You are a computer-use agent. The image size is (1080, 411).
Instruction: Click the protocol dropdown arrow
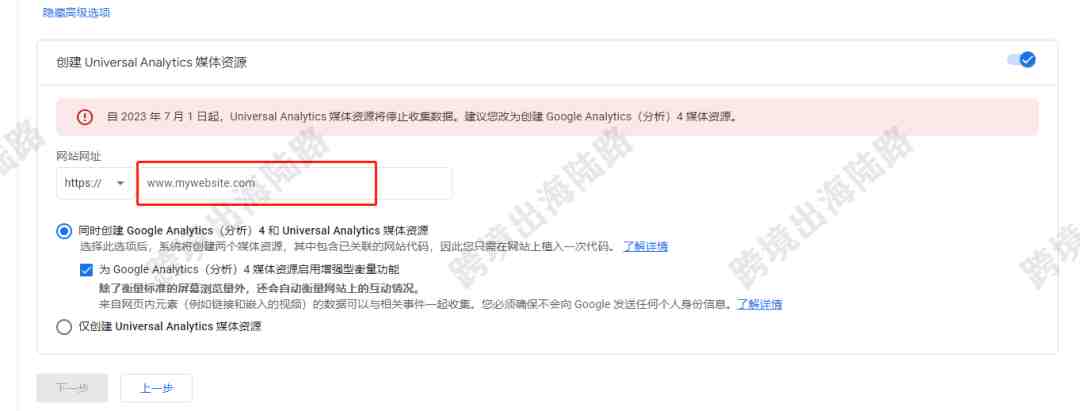121,183
